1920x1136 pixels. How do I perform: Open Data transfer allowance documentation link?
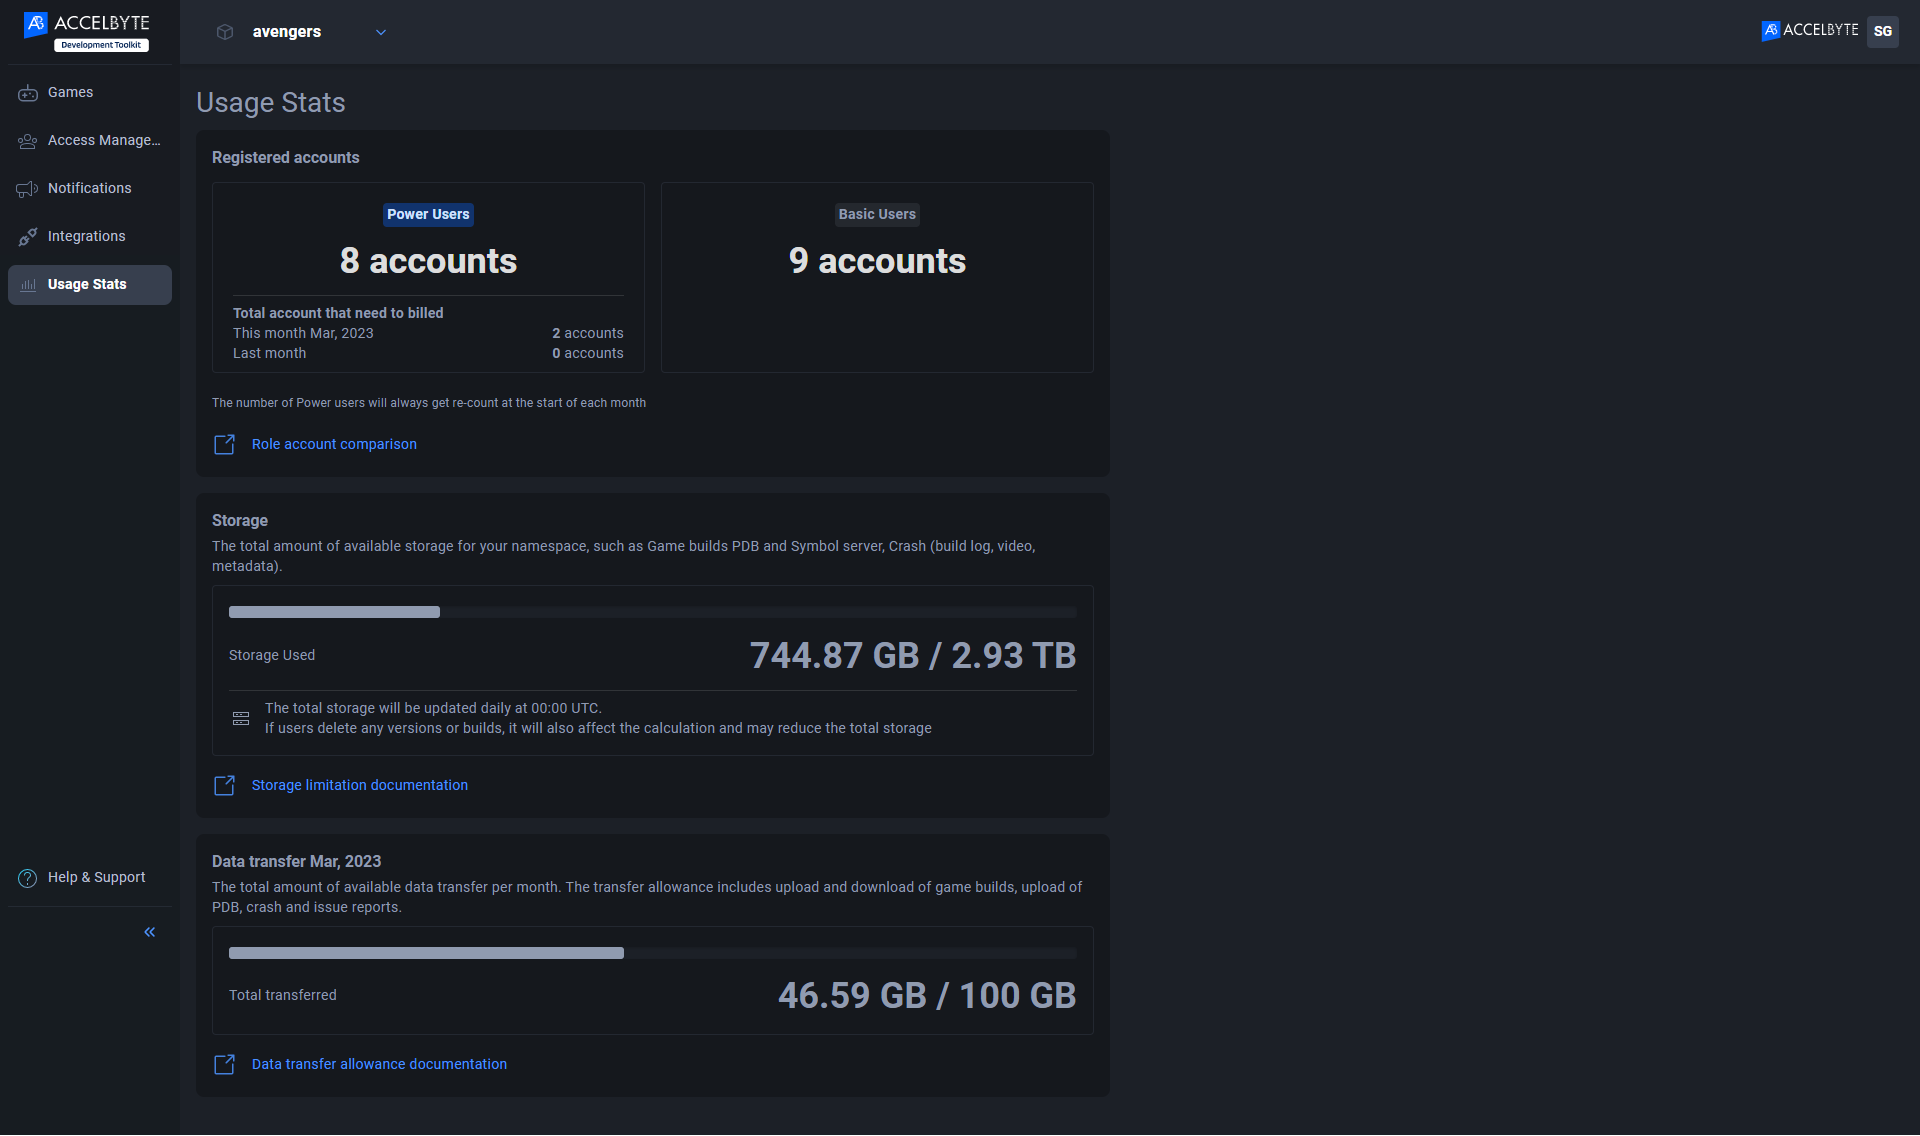[x=379, y=1064]
